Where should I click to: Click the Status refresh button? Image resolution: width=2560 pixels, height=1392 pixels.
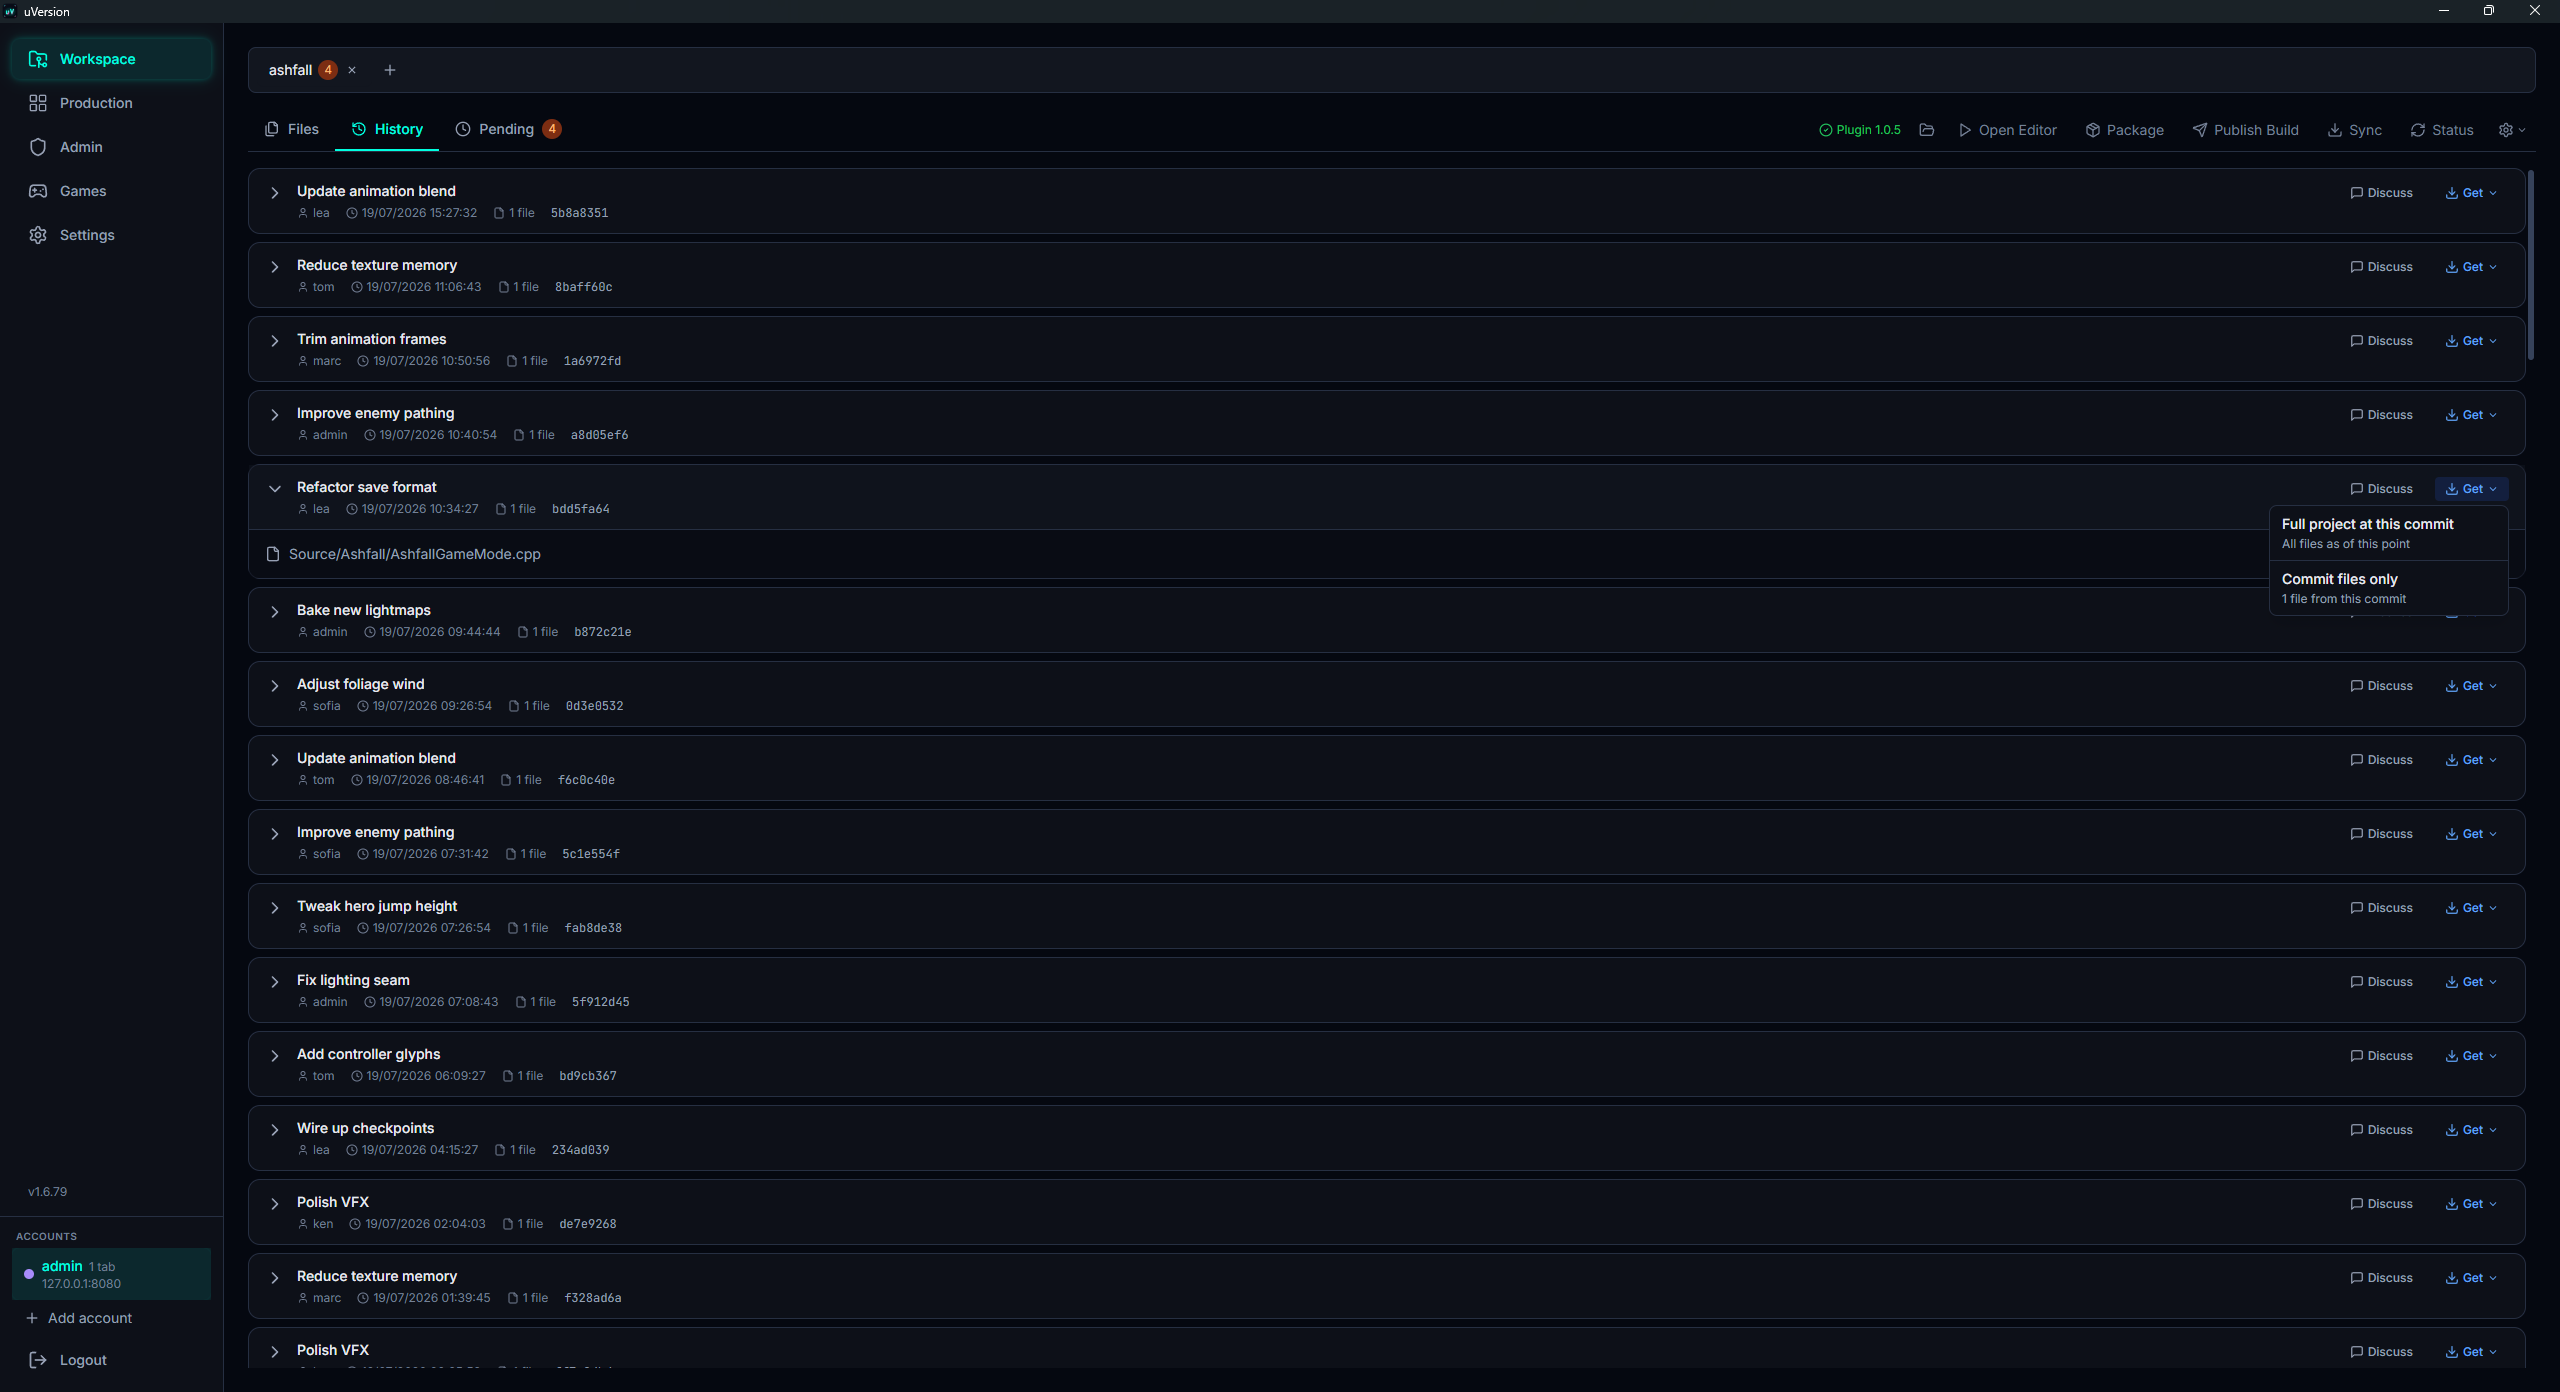(x=2442, y=130)
